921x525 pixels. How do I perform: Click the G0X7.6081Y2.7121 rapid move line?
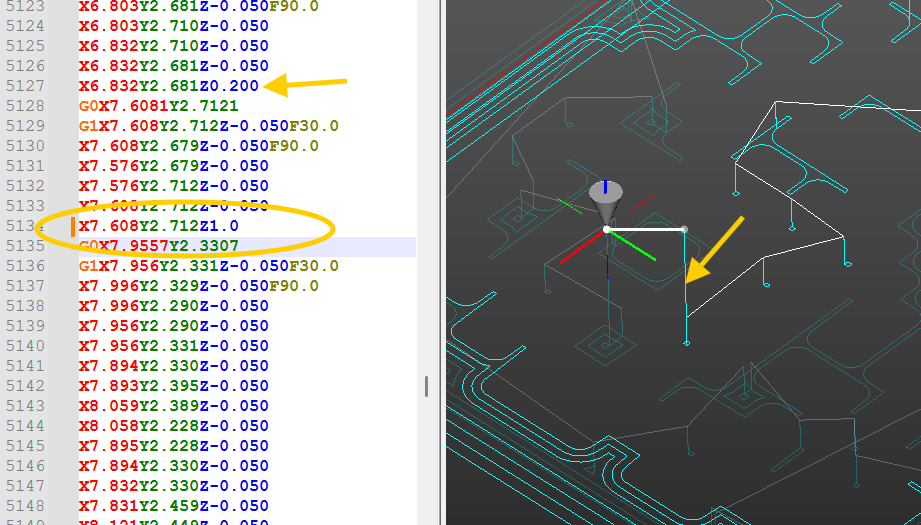pyautogui.click(x=158, y=106)
